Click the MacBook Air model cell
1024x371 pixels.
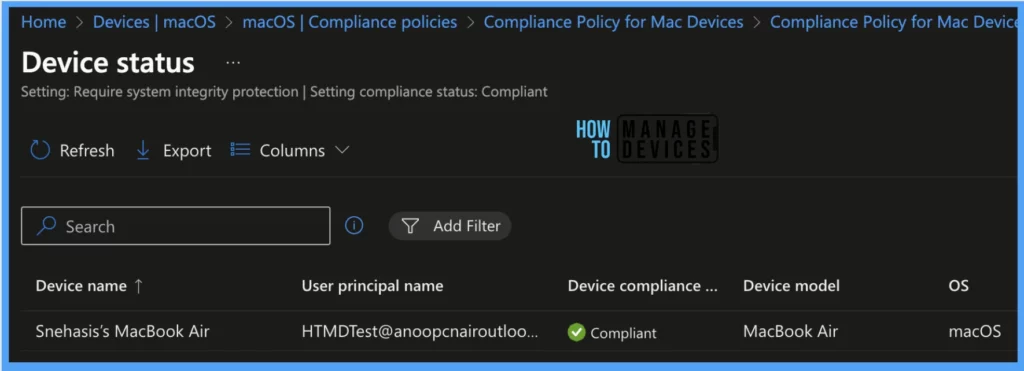pos(790,332)
